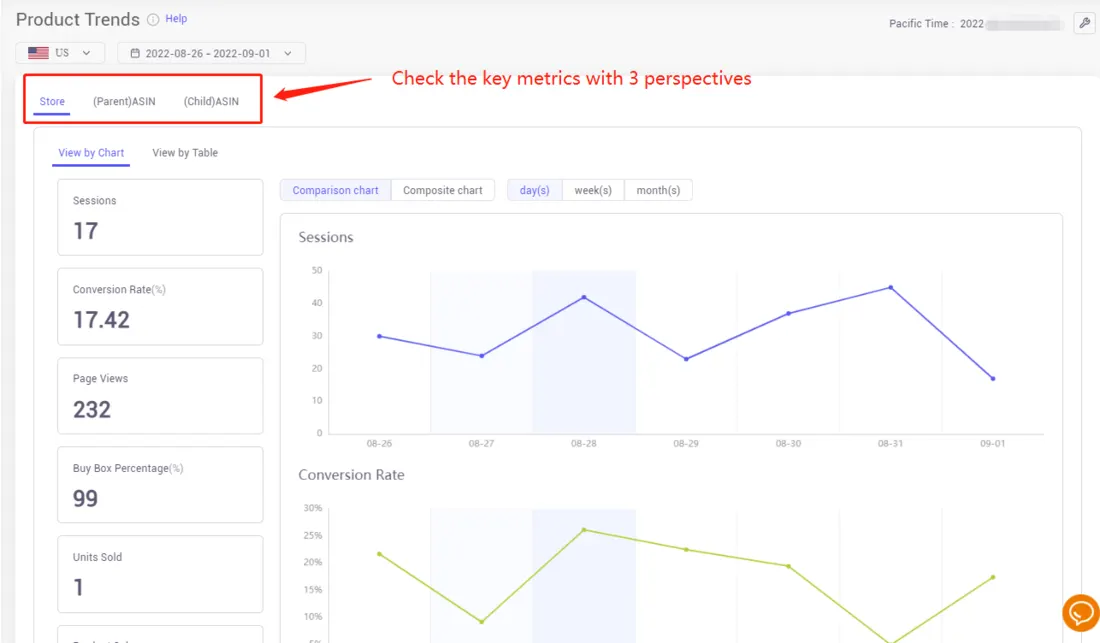Click the info icon beside Product Trends title
The height and width of the screenshot is (643, 1100).
pyautogui.click(x=155, y=18)
